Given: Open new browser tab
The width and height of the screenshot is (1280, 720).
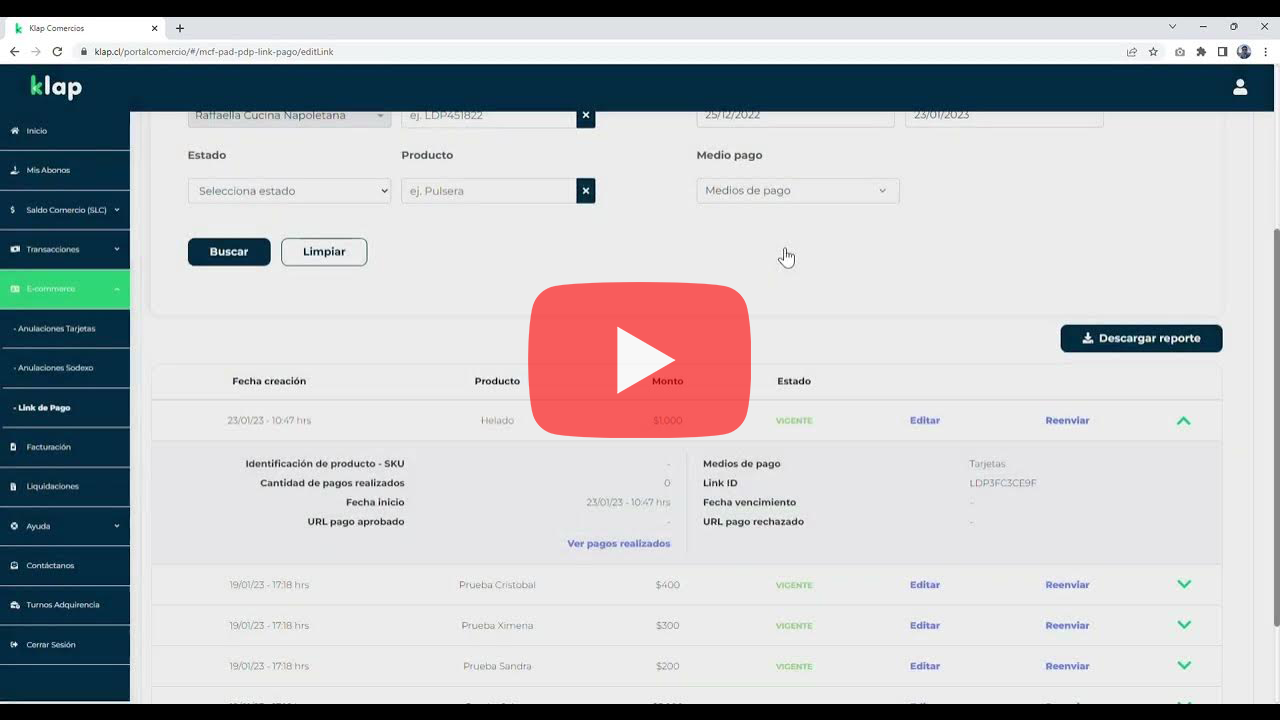Looking at the screenshot, I should click(180, 28).
